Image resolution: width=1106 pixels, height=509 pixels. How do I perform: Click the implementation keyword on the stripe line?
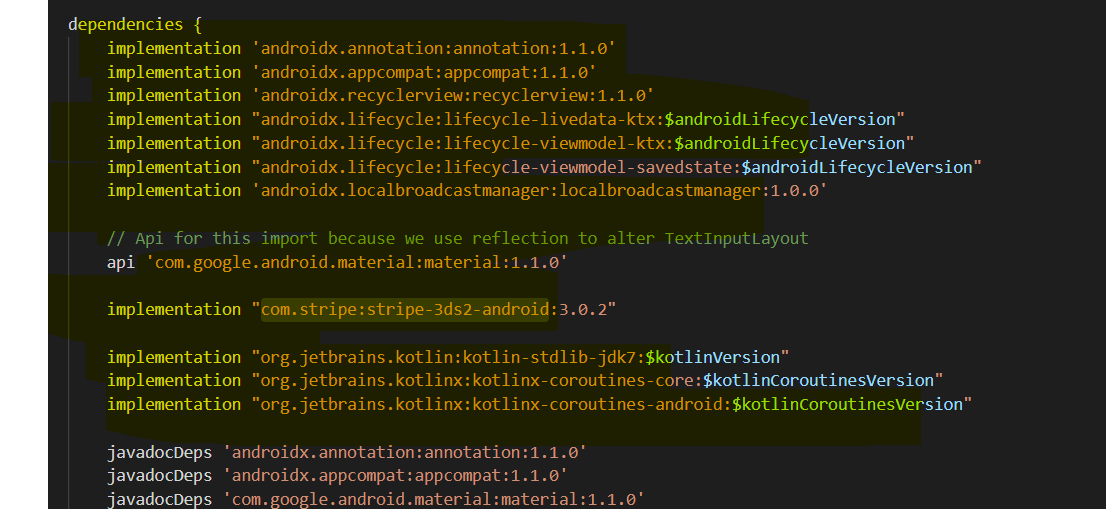[174, 309]
